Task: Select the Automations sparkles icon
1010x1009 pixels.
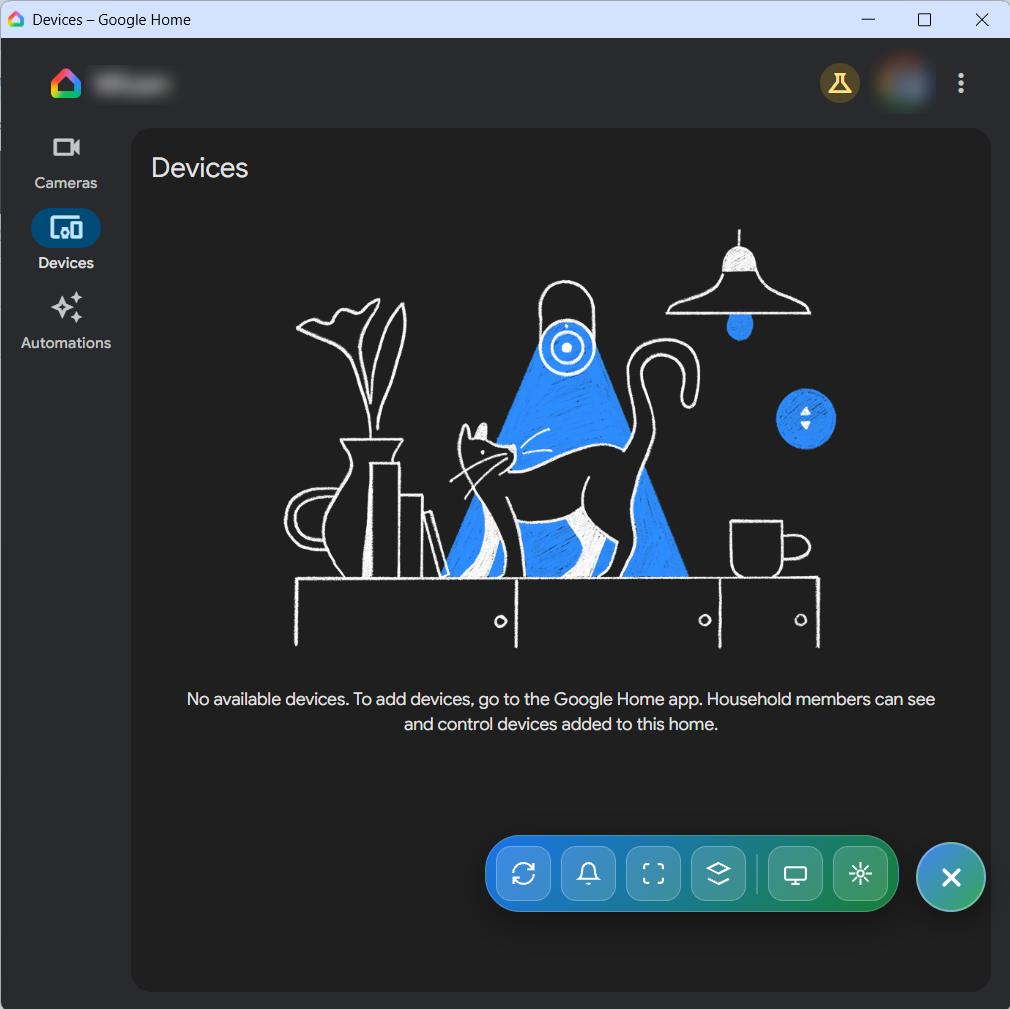Action: [66, 307]
